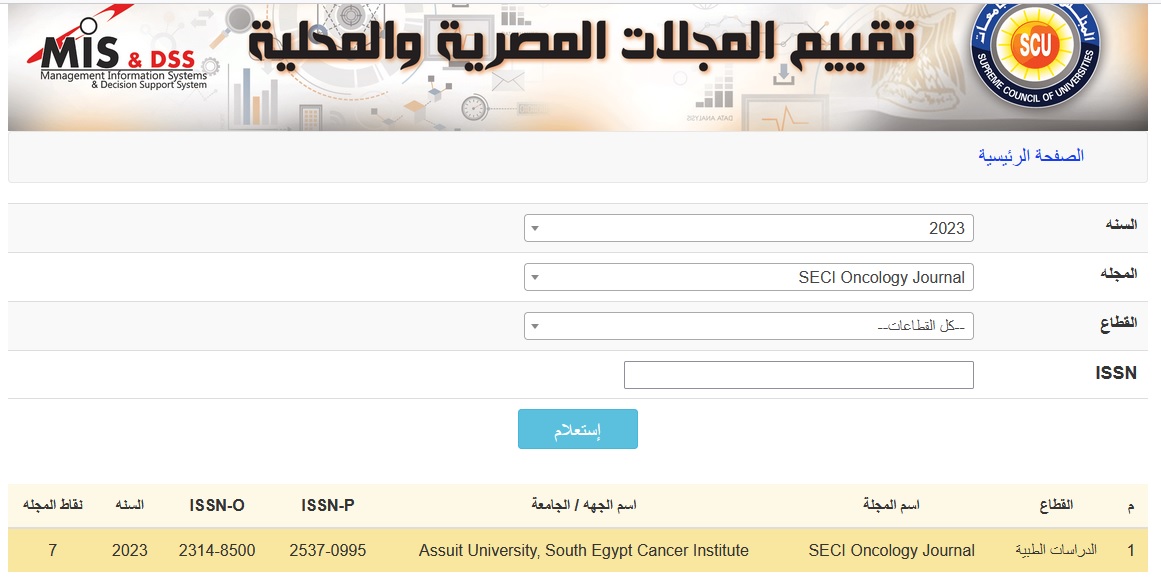The width and height of the screenshot is (1161, 587).
Task: Click the القطاع column header
Action: click(x=1057, y=506)
